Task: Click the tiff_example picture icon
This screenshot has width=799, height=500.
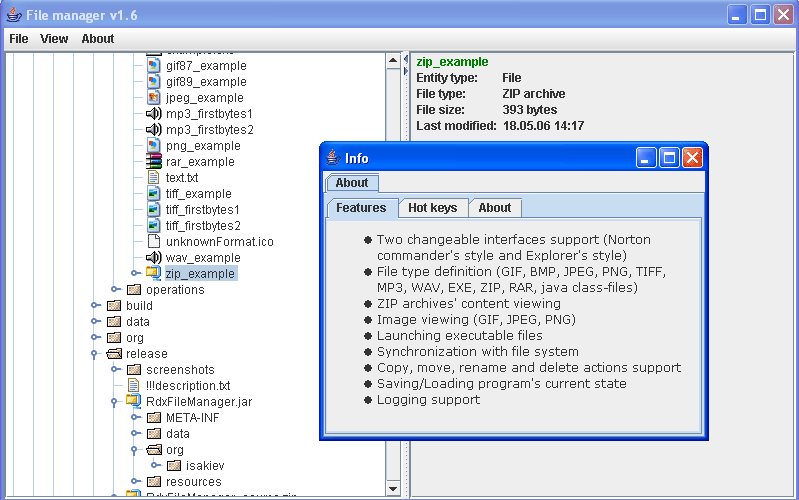Action: coord(153,193)
